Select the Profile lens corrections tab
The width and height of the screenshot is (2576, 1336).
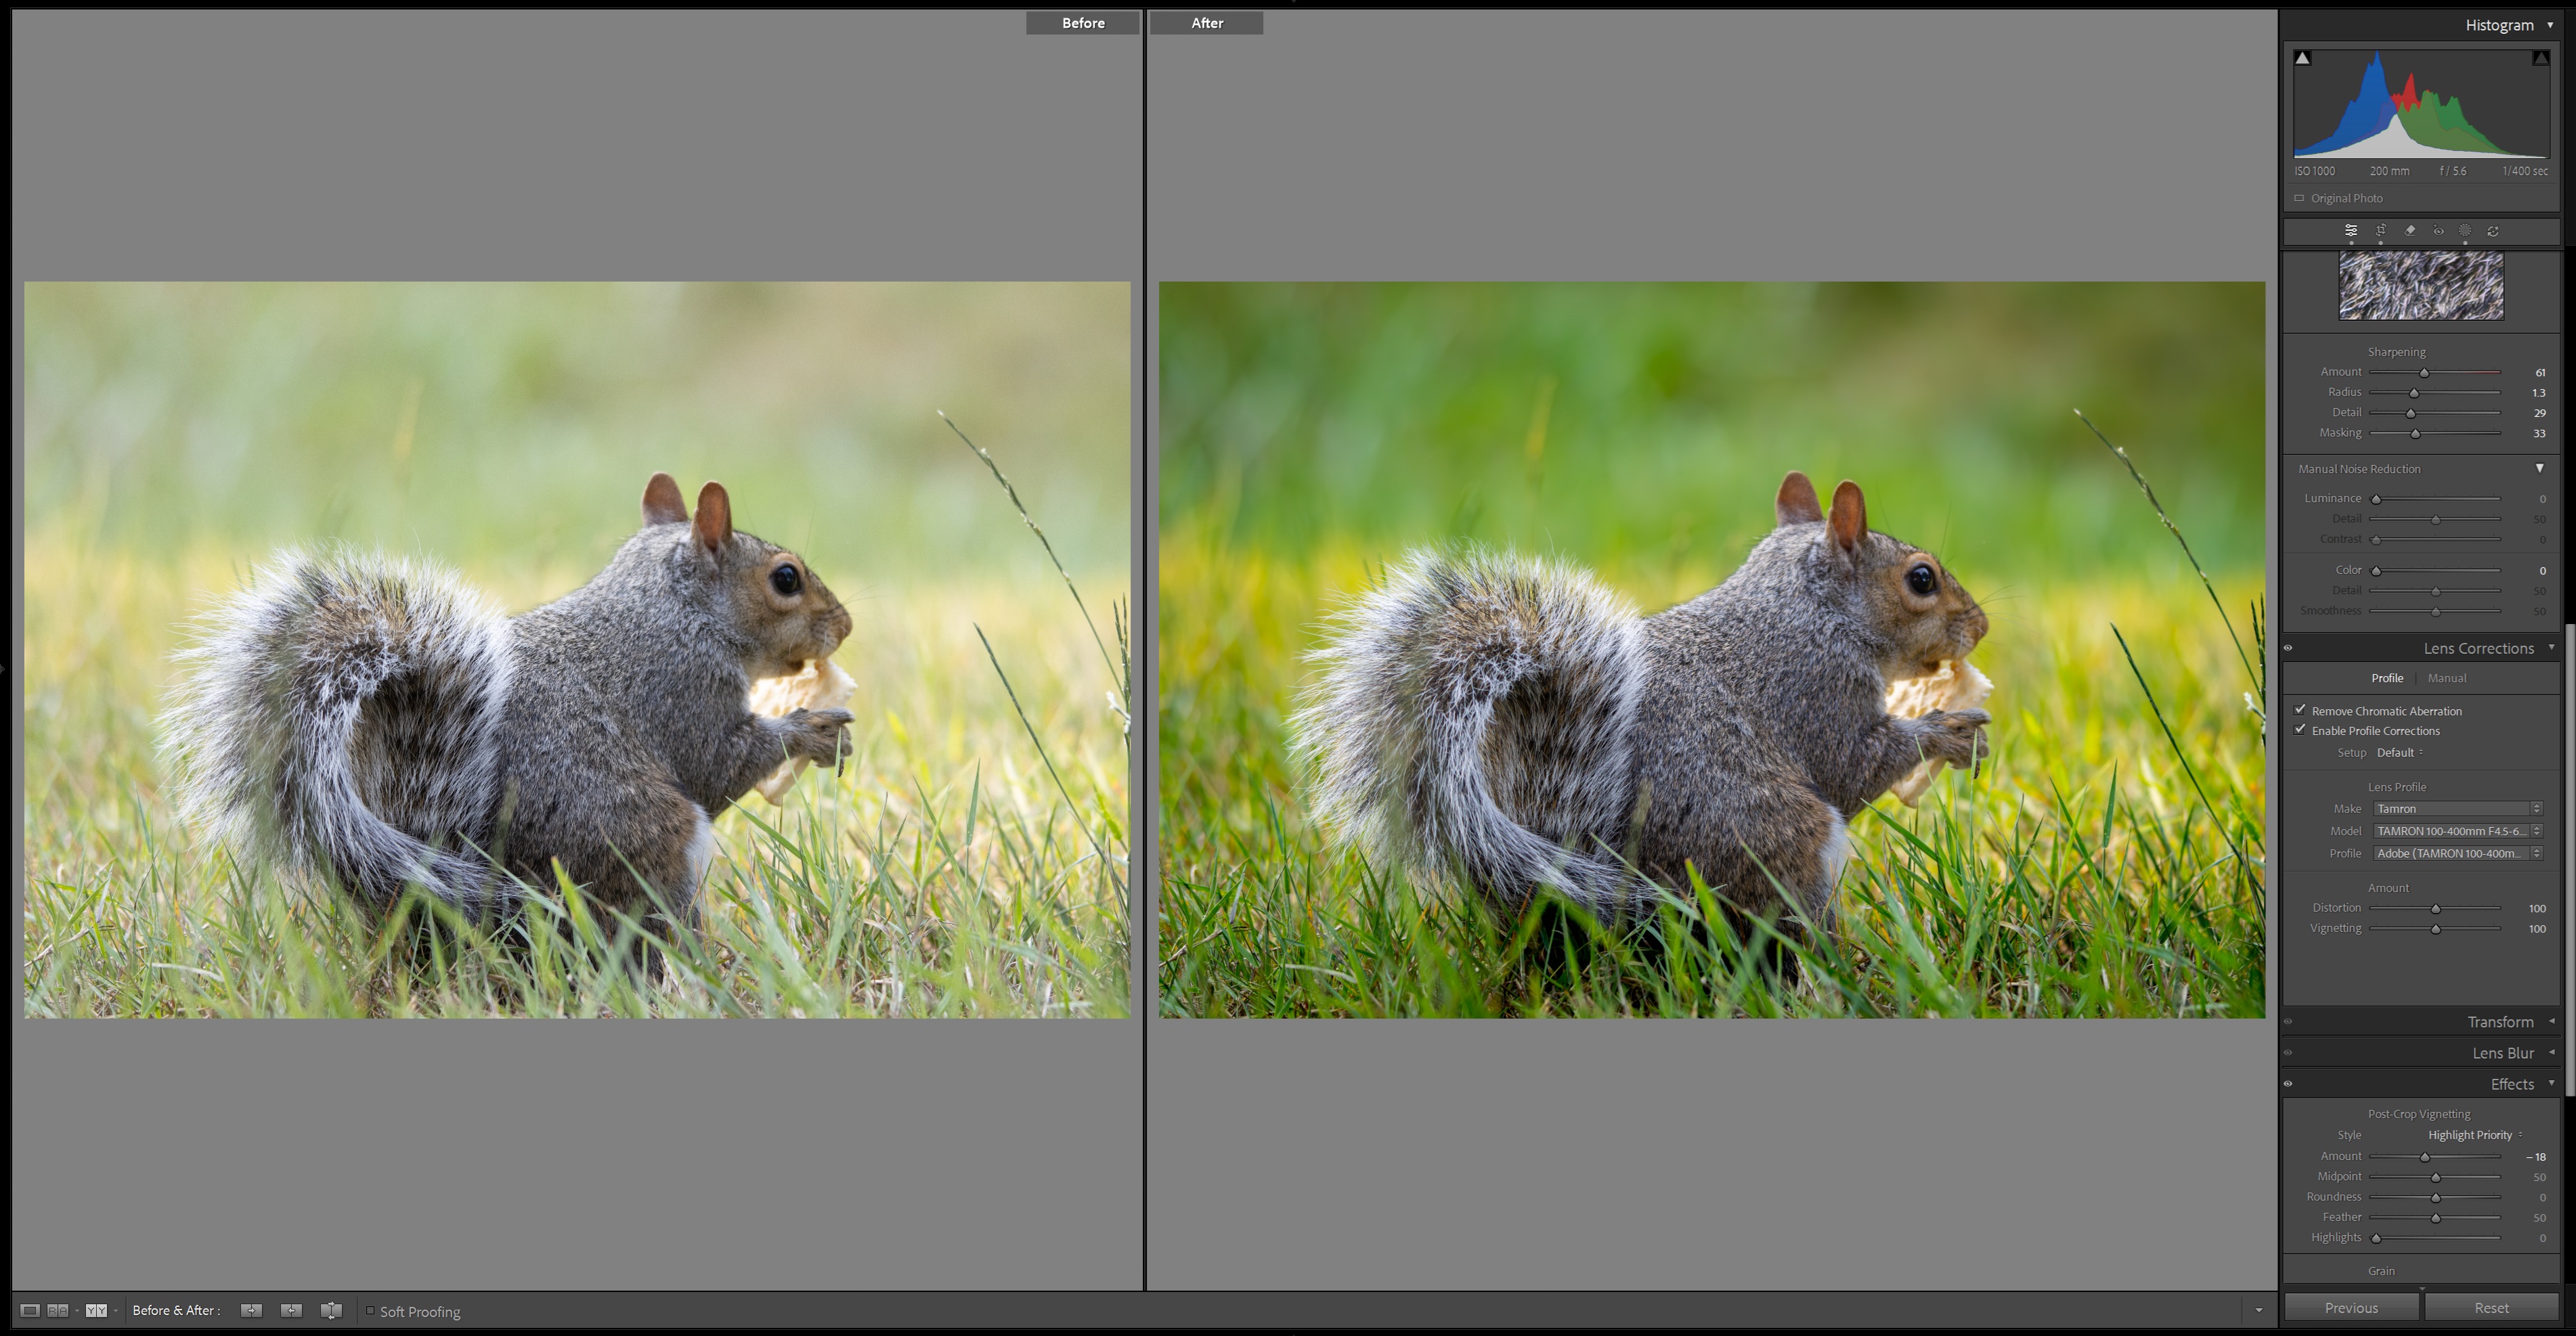pyautogui.click(x=2386, y=678)
